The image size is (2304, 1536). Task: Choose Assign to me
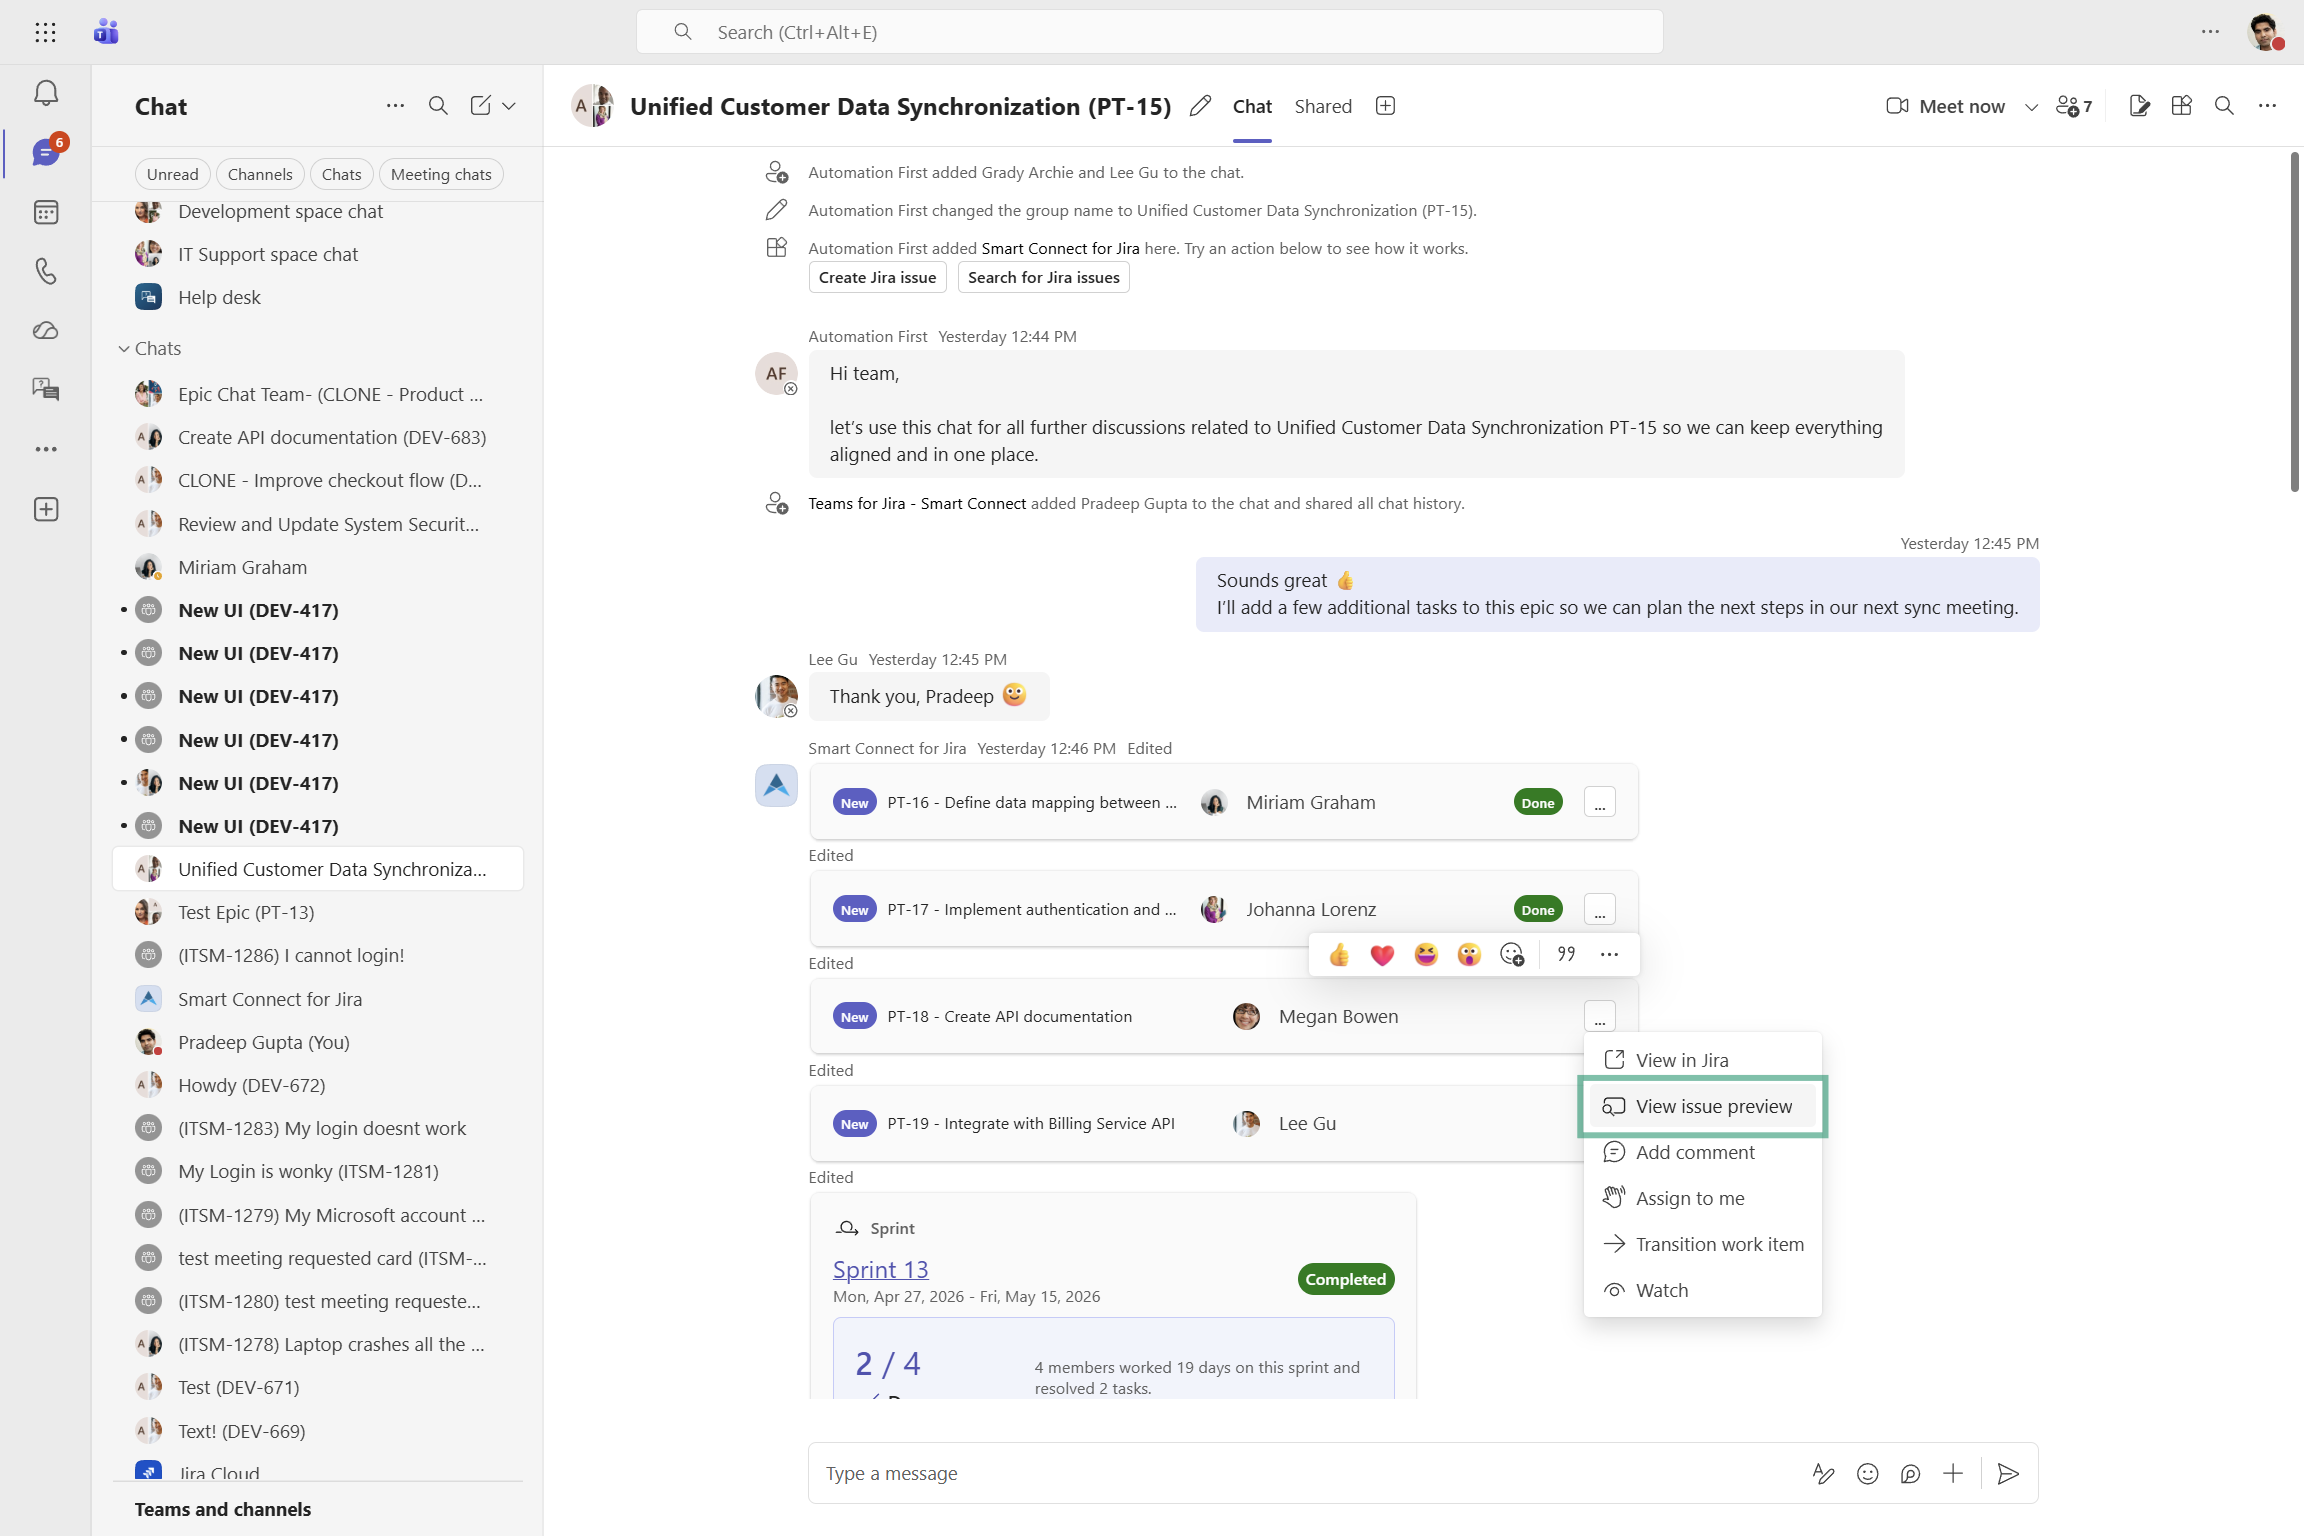pyautogui.click(x=1702, y=1198)
